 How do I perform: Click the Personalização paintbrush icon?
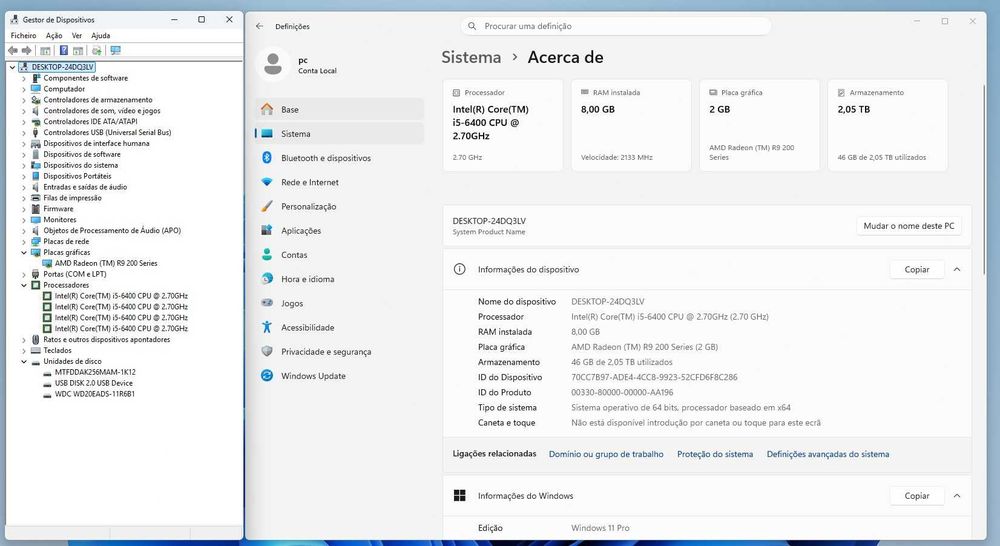[x=267, y=206]
